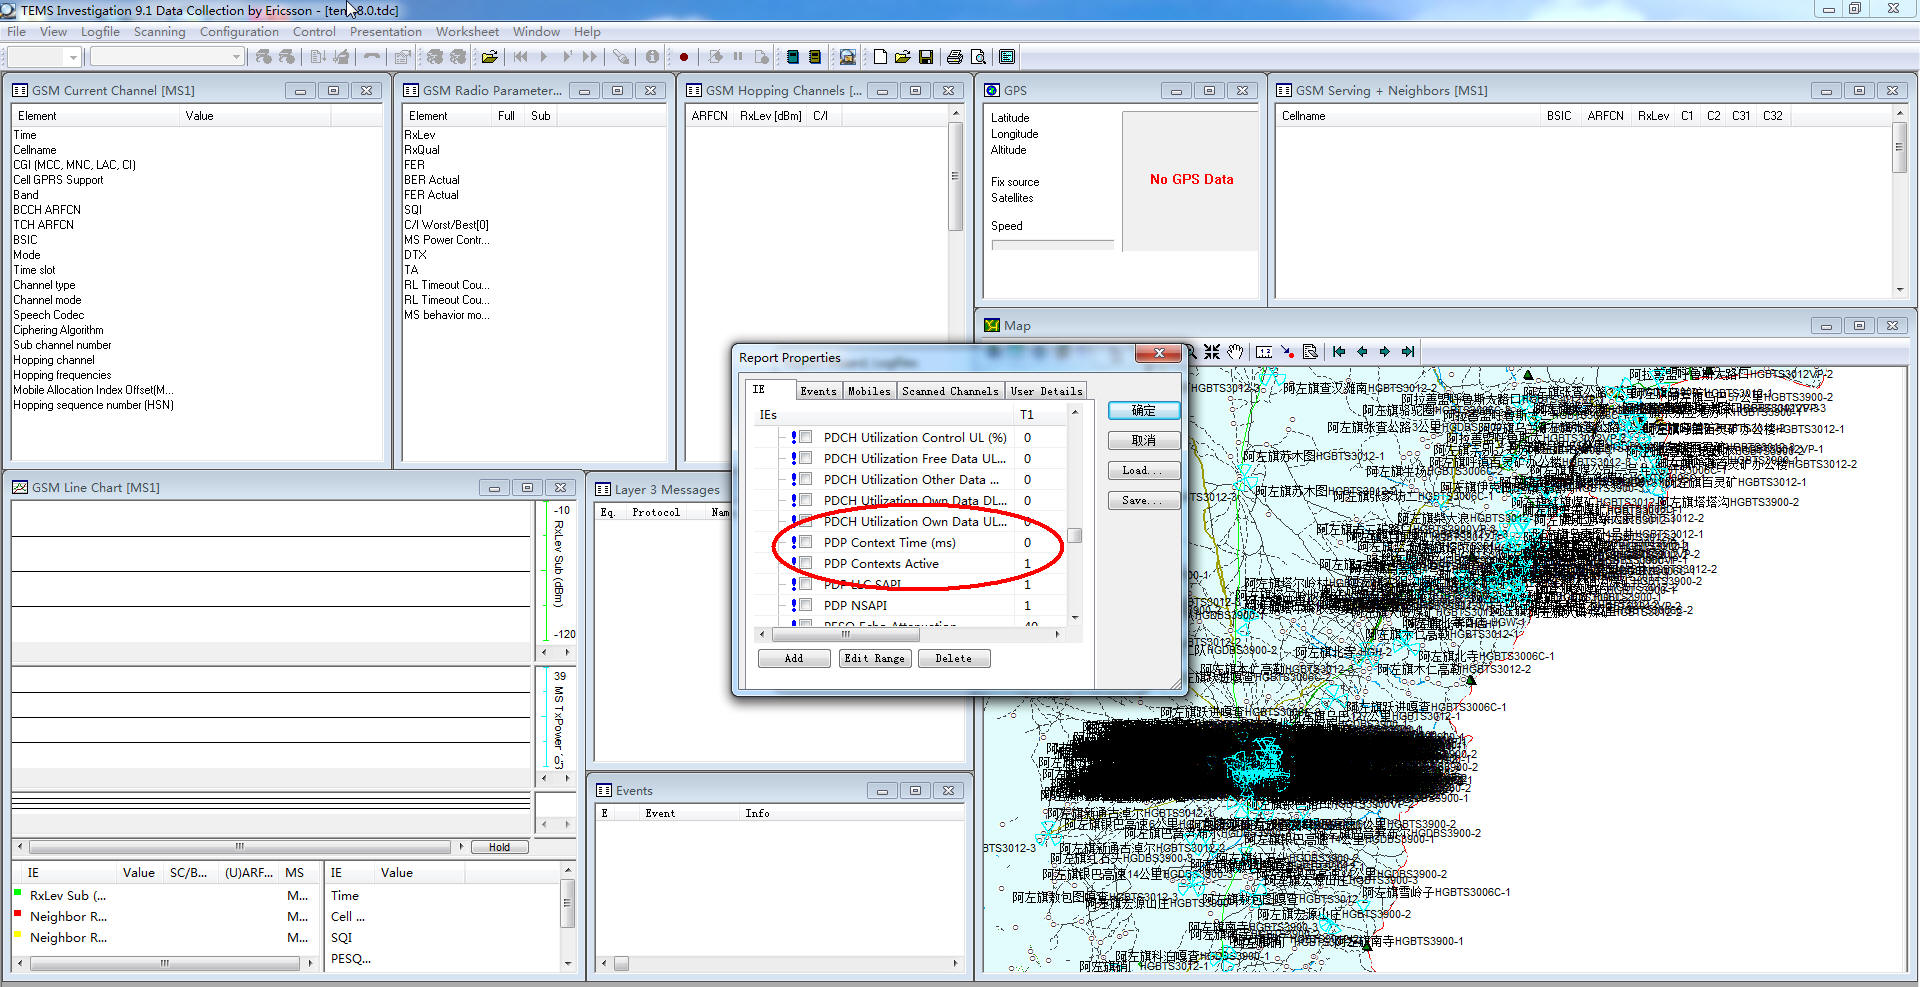The width and height of the screenshot is (1920, 987).
Task: Open the Presentation menu
Action: click(386, 31)
